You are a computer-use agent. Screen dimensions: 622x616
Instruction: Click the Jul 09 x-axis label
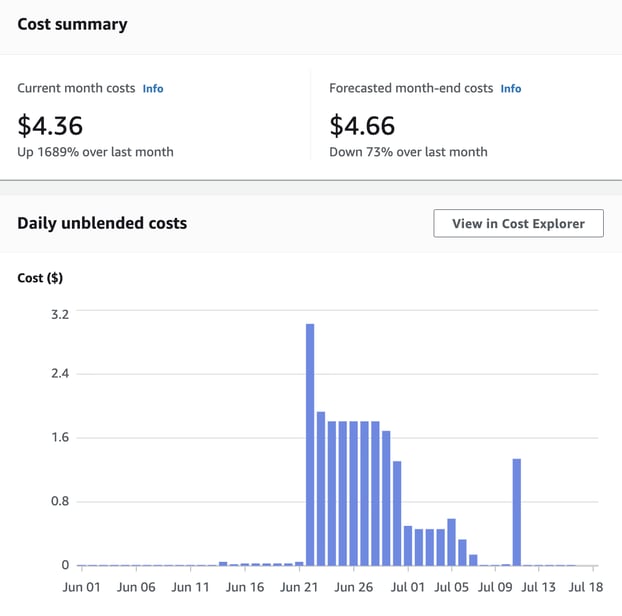[495, 587]
